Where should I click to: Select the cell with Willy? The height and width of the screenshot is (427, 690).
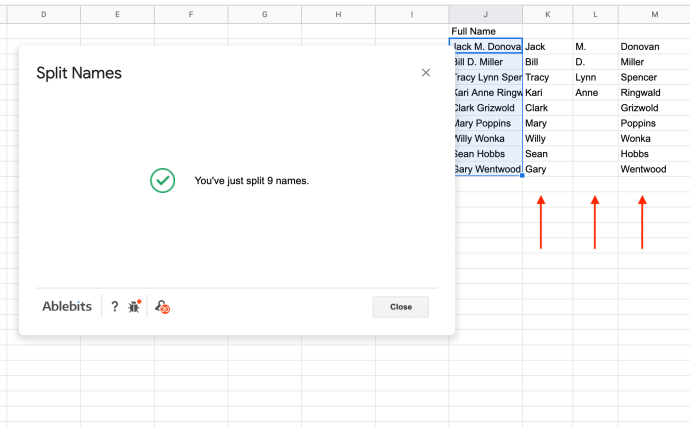coord(547,138)
